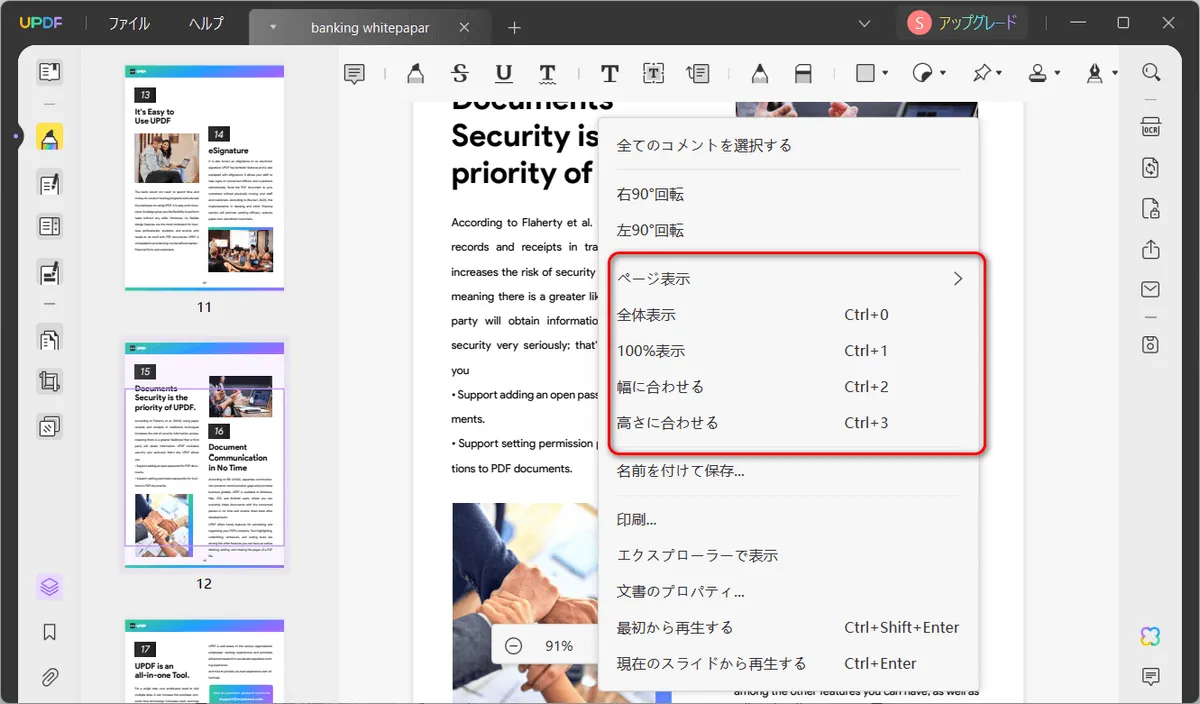Open the Protect PDF lock icon
The width and height of the screenshot is (1200, 704).
(1151, 209)
